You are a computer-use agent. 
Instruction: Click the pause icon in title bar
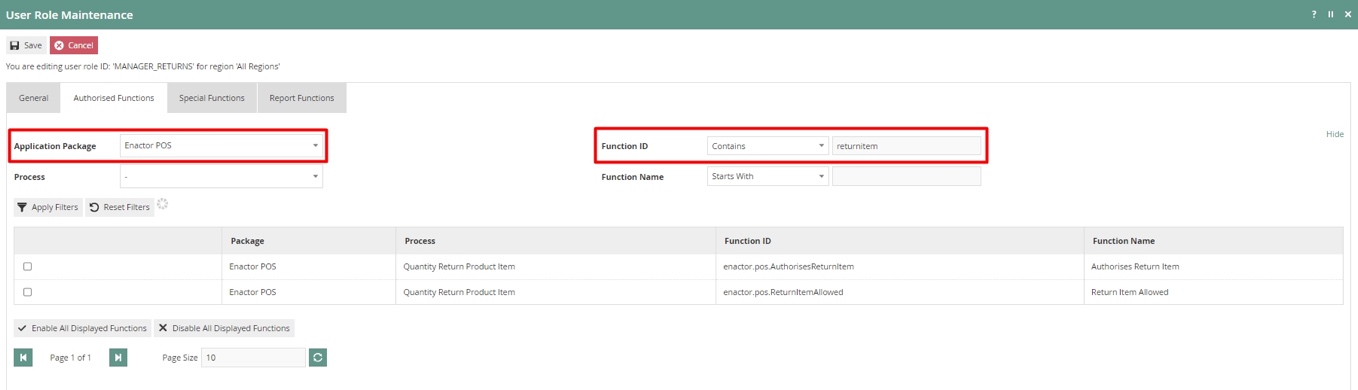click(1331, 14)
